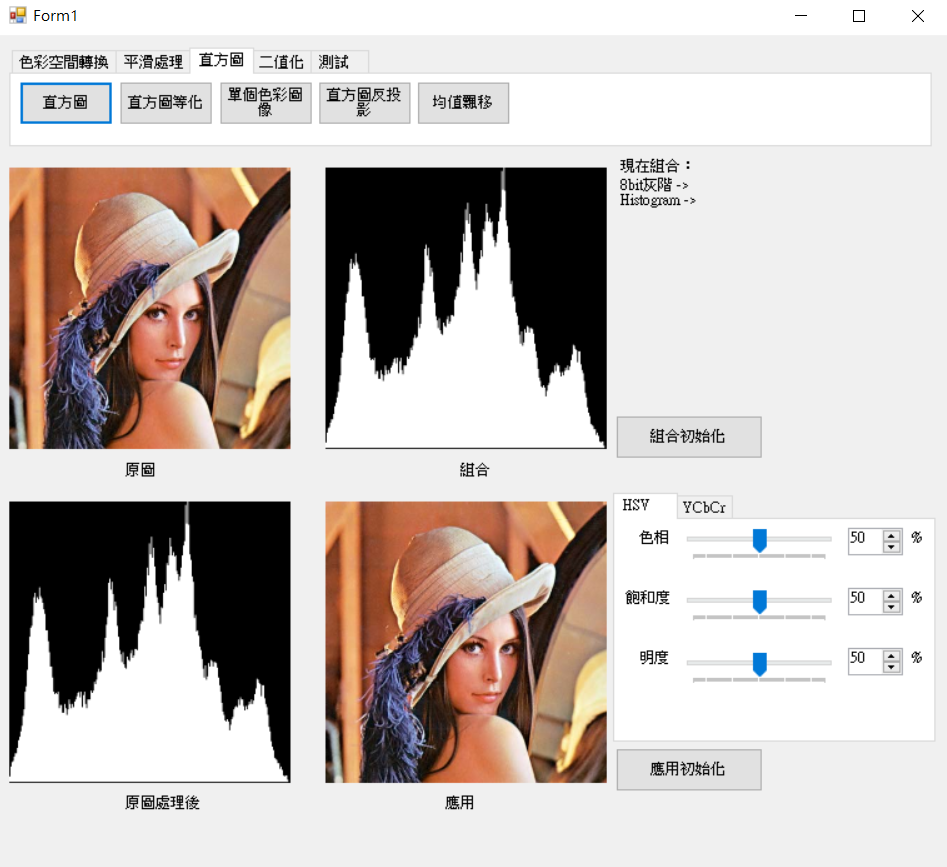Increase 飽和度 value with up arrow
The image size is (947, 867).
(891, 596)
